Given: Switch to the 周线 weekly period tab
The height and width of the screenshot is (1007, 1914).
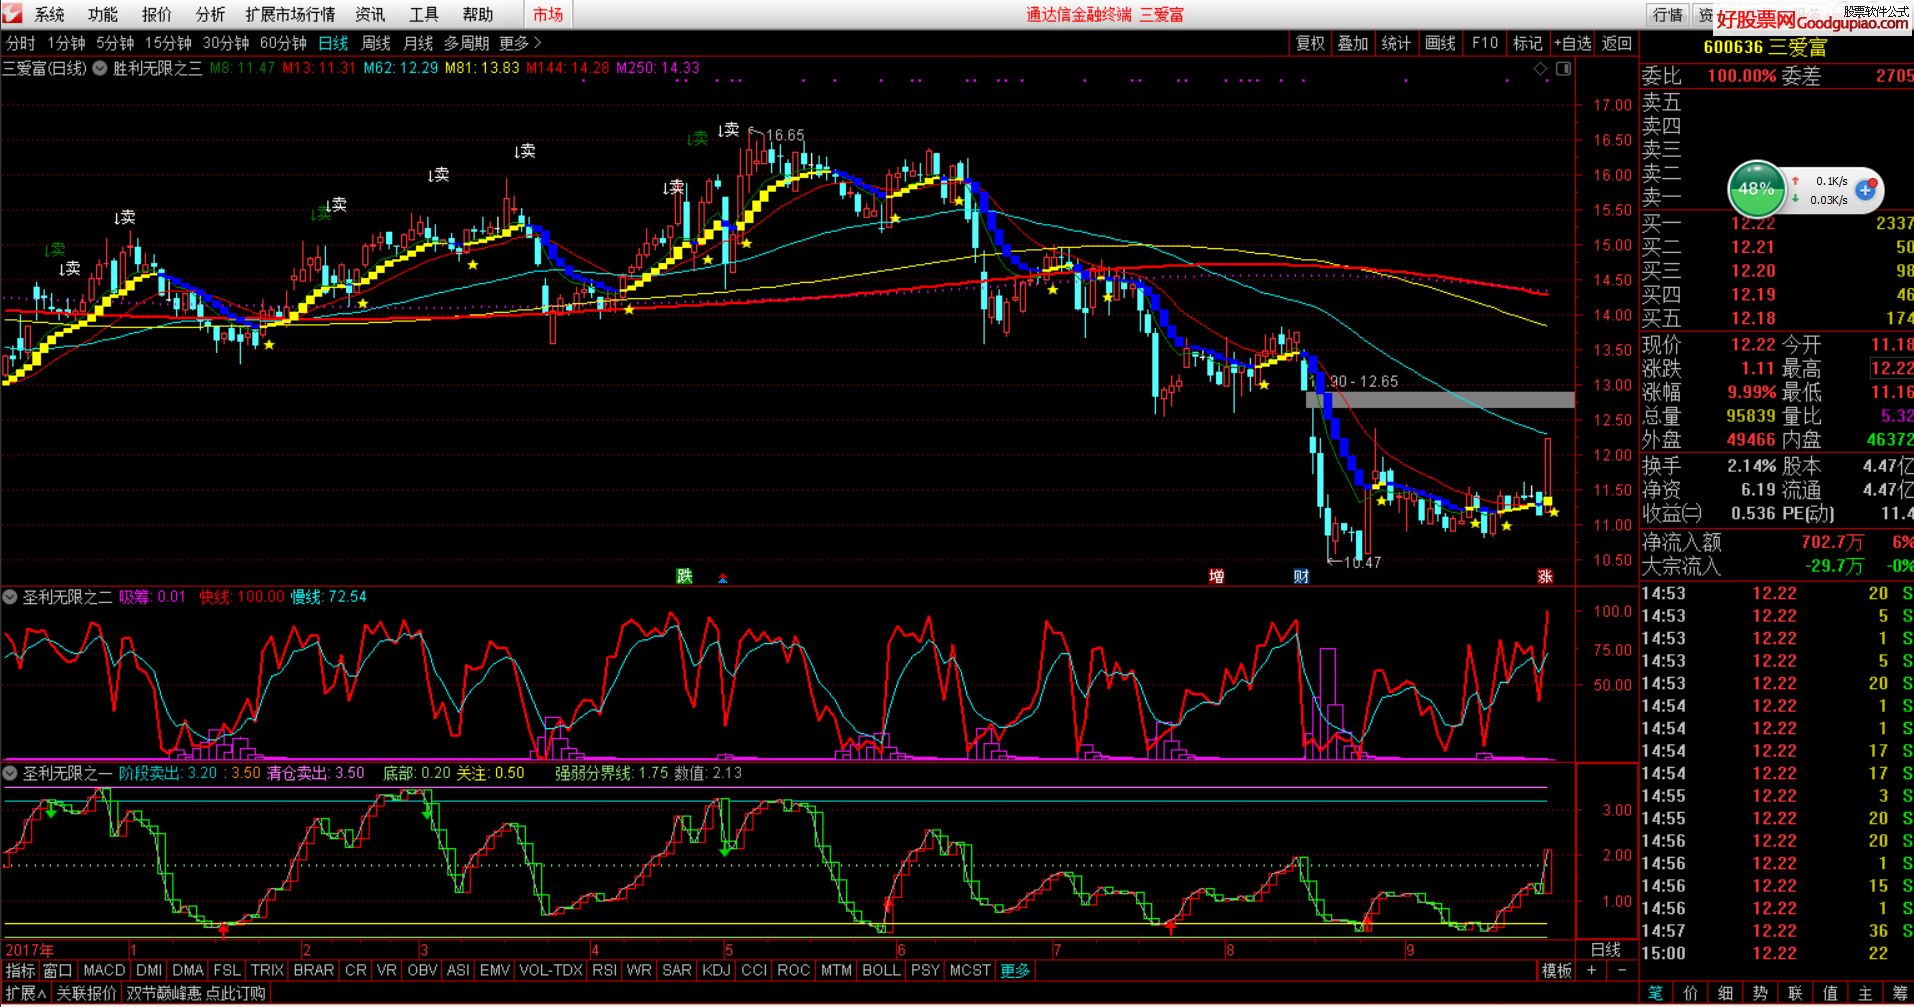Looking at the screenshot, I should click(376, 43).
